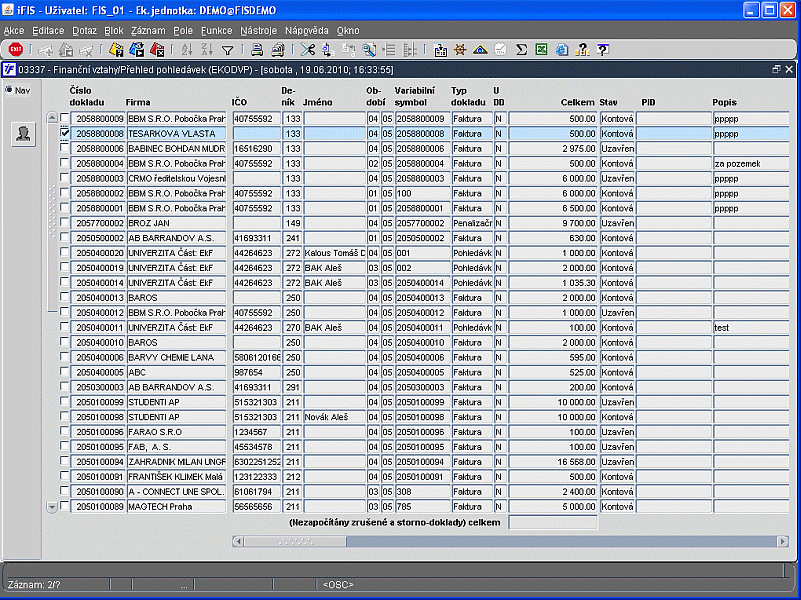Click the horizontal scrollbar thumb

(295, 541)
